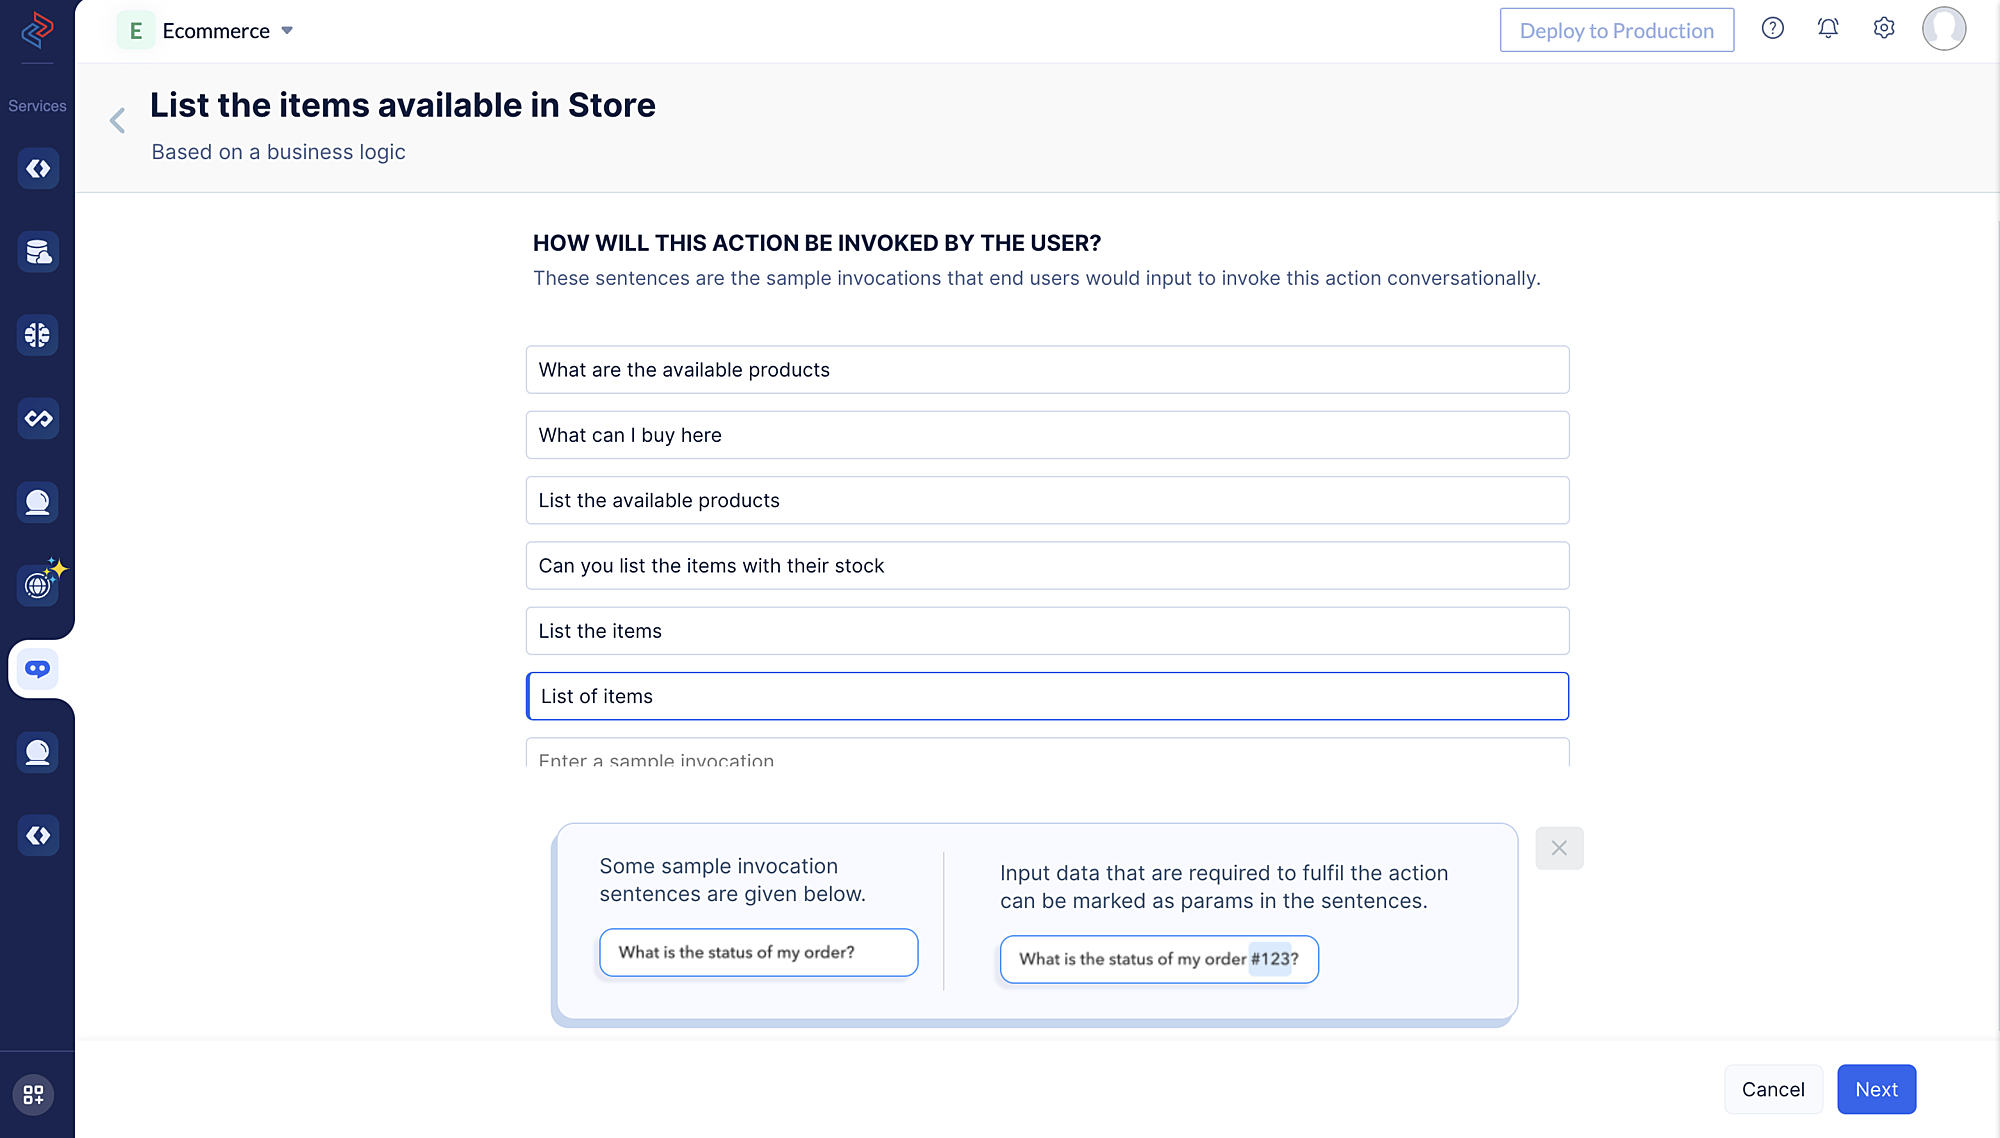Select the "What is the status of my order?" sample
This screenshot has width=2000, height=1138.
point(758,952)
